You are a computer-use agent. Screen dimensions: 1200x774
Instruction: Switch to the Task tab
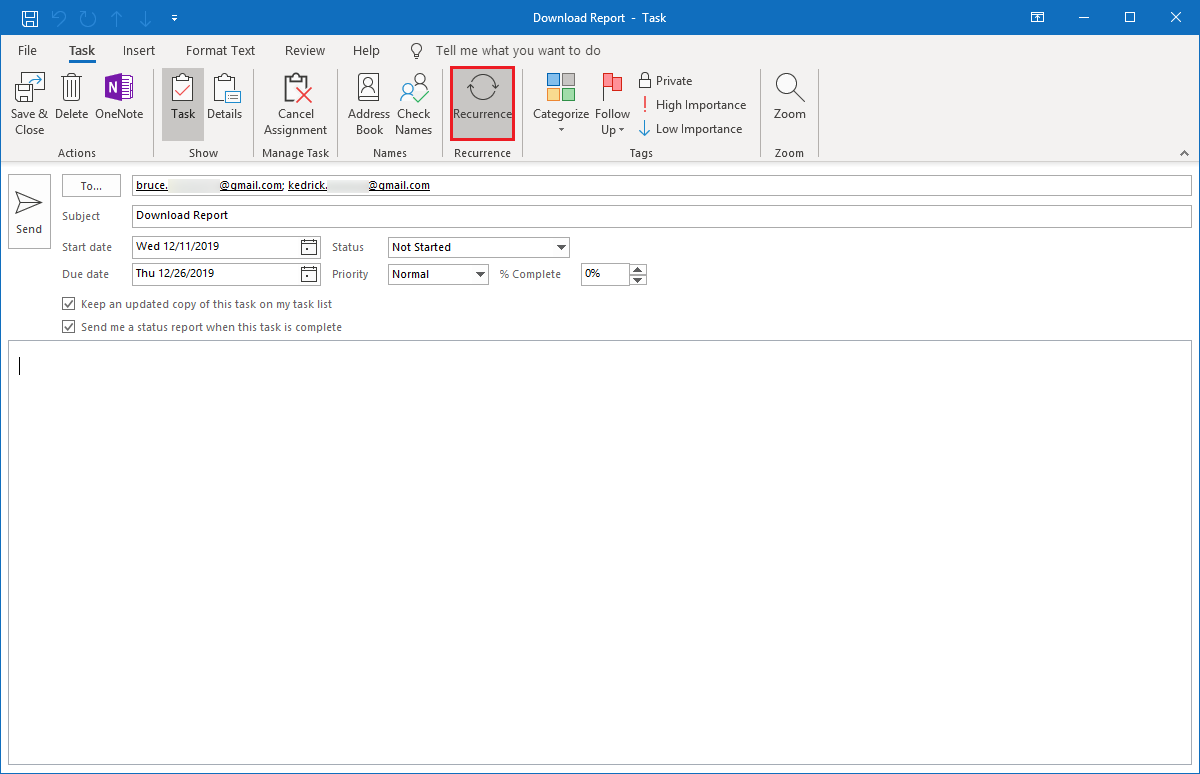(82, 50)
